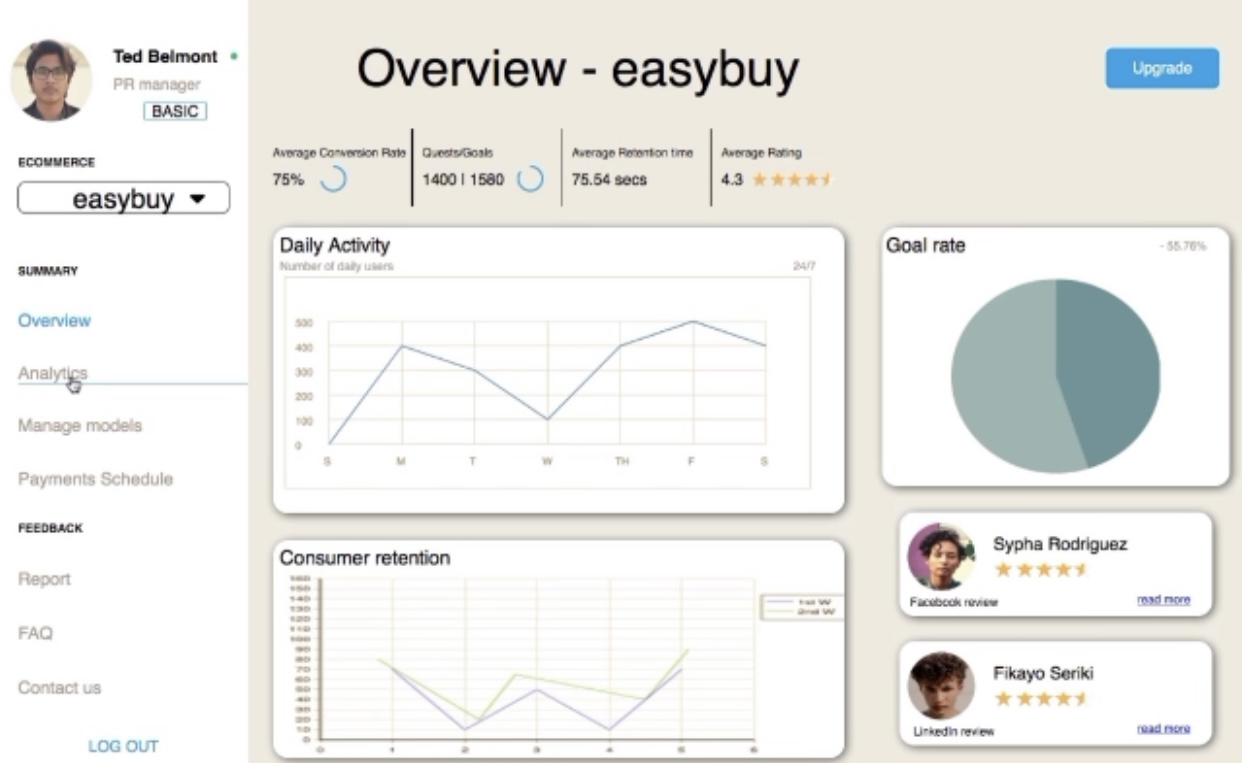This screenshot has width=1242, height=763.
Task: Click the 24/7 label in Daily Activity
Action: tap(804, 267)
